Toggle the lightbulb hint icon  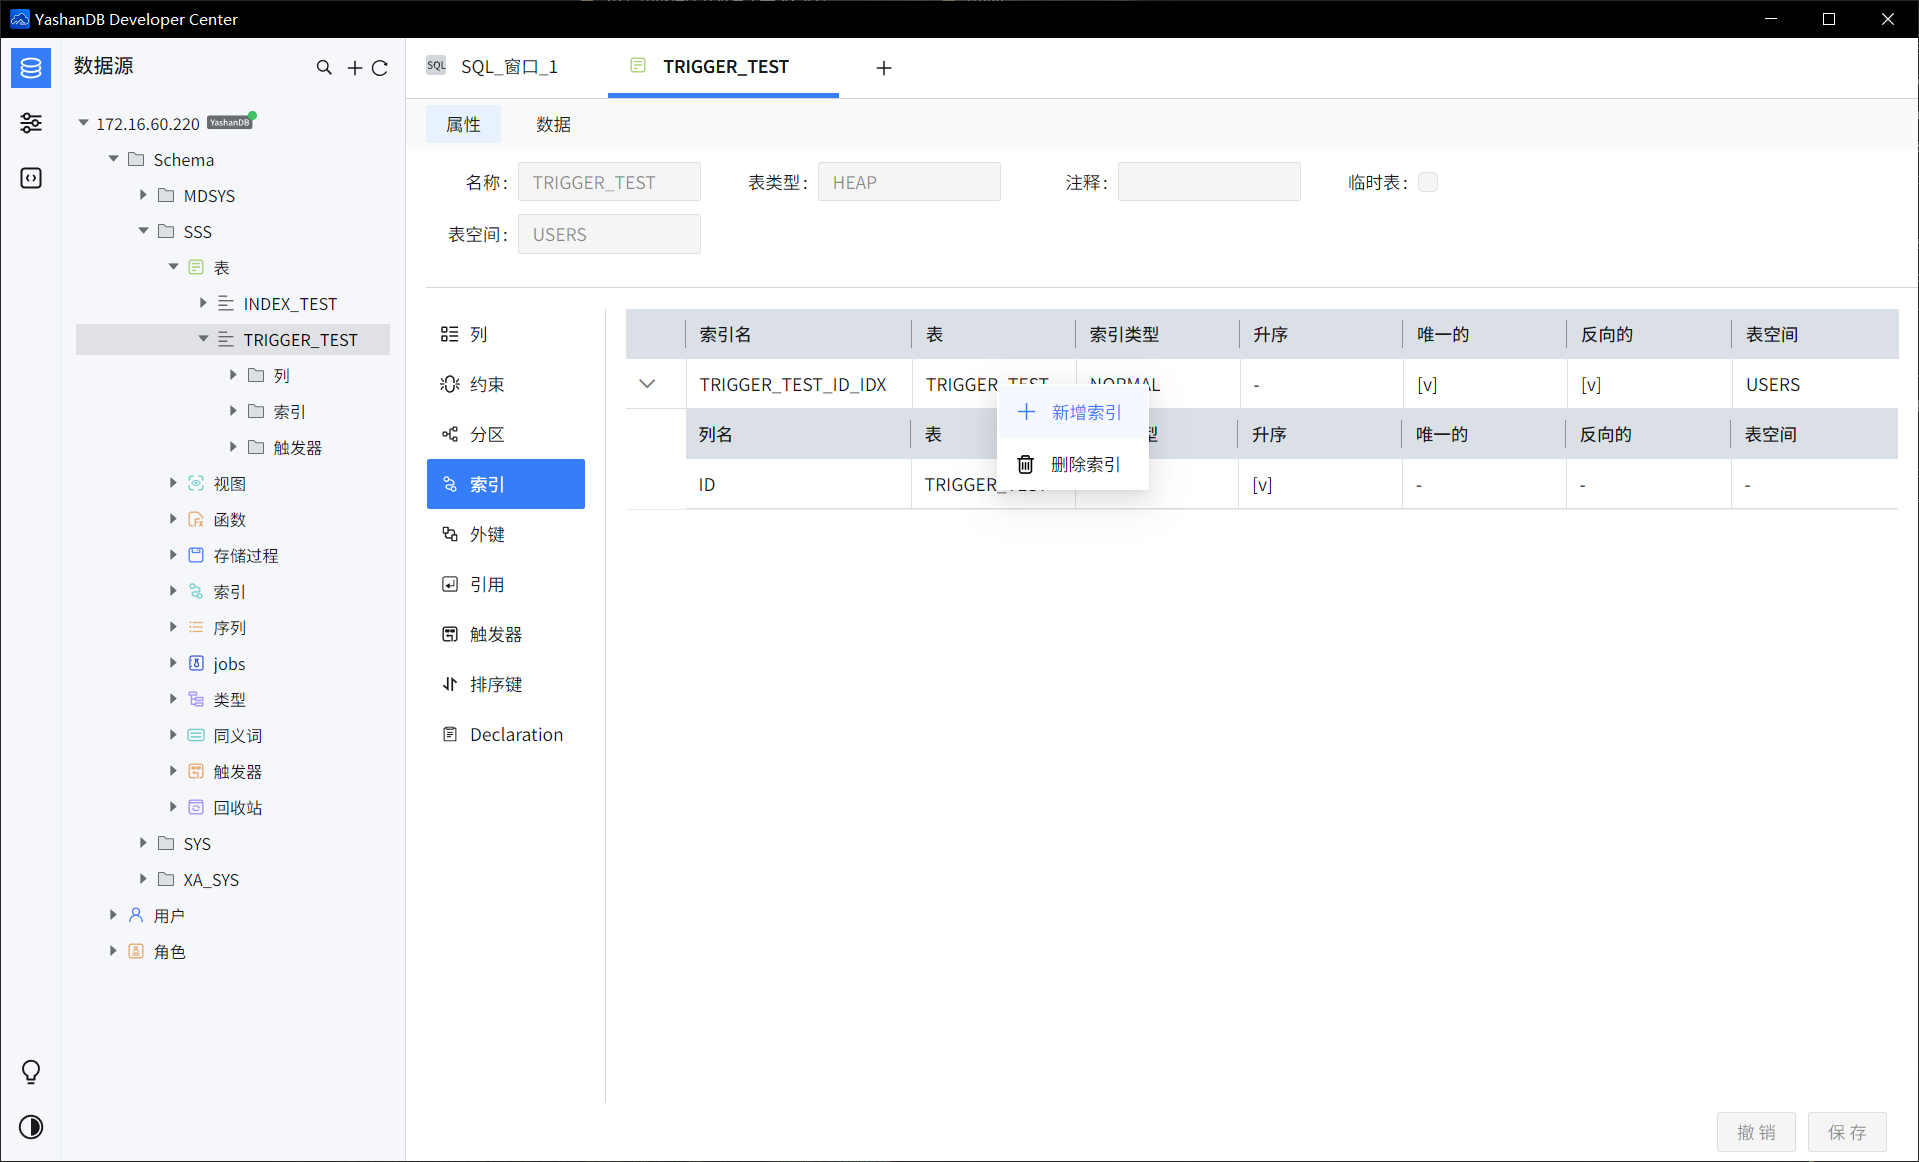click(30, 1072)
